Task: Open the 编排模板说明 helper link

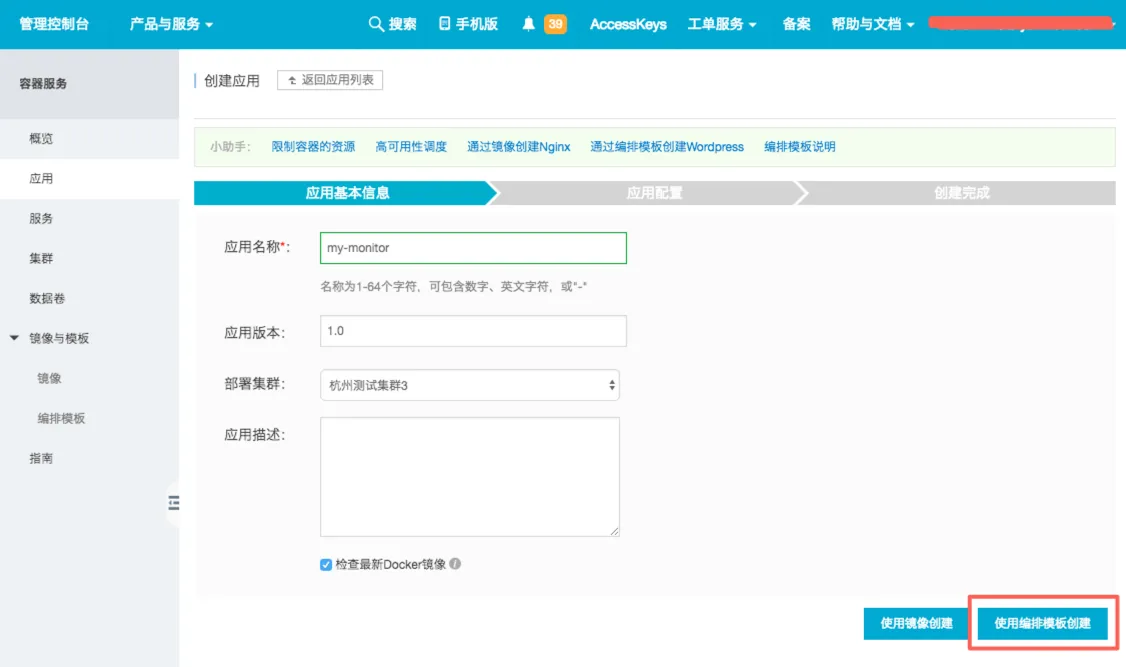Action: point(799,146)
